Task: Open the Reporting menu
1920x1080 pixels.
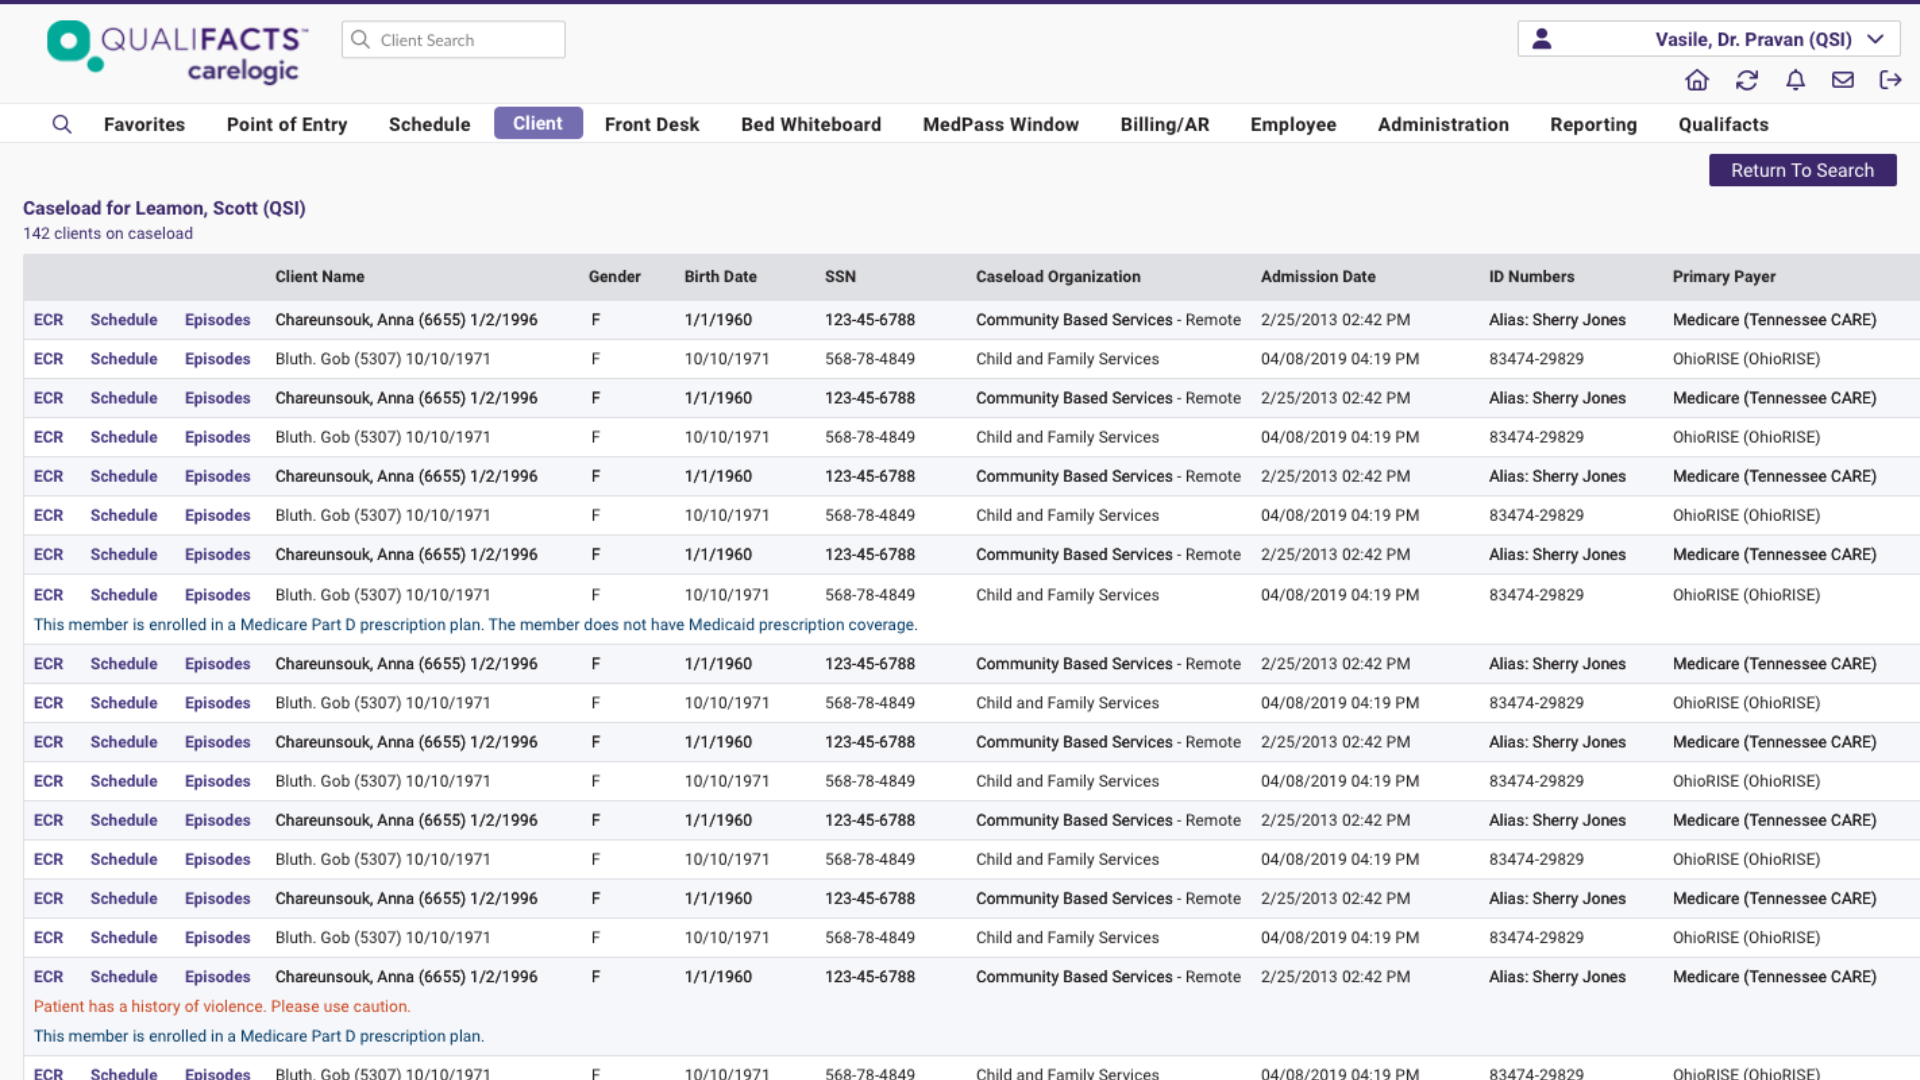Action: pos(1593,124)
